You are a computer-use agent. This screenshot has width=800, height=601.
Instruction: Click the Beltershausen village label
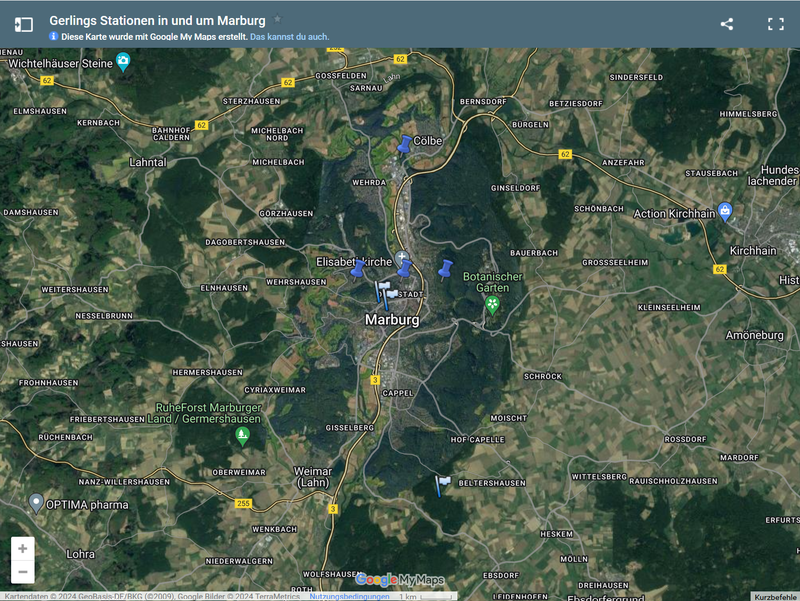pos(492,483)
